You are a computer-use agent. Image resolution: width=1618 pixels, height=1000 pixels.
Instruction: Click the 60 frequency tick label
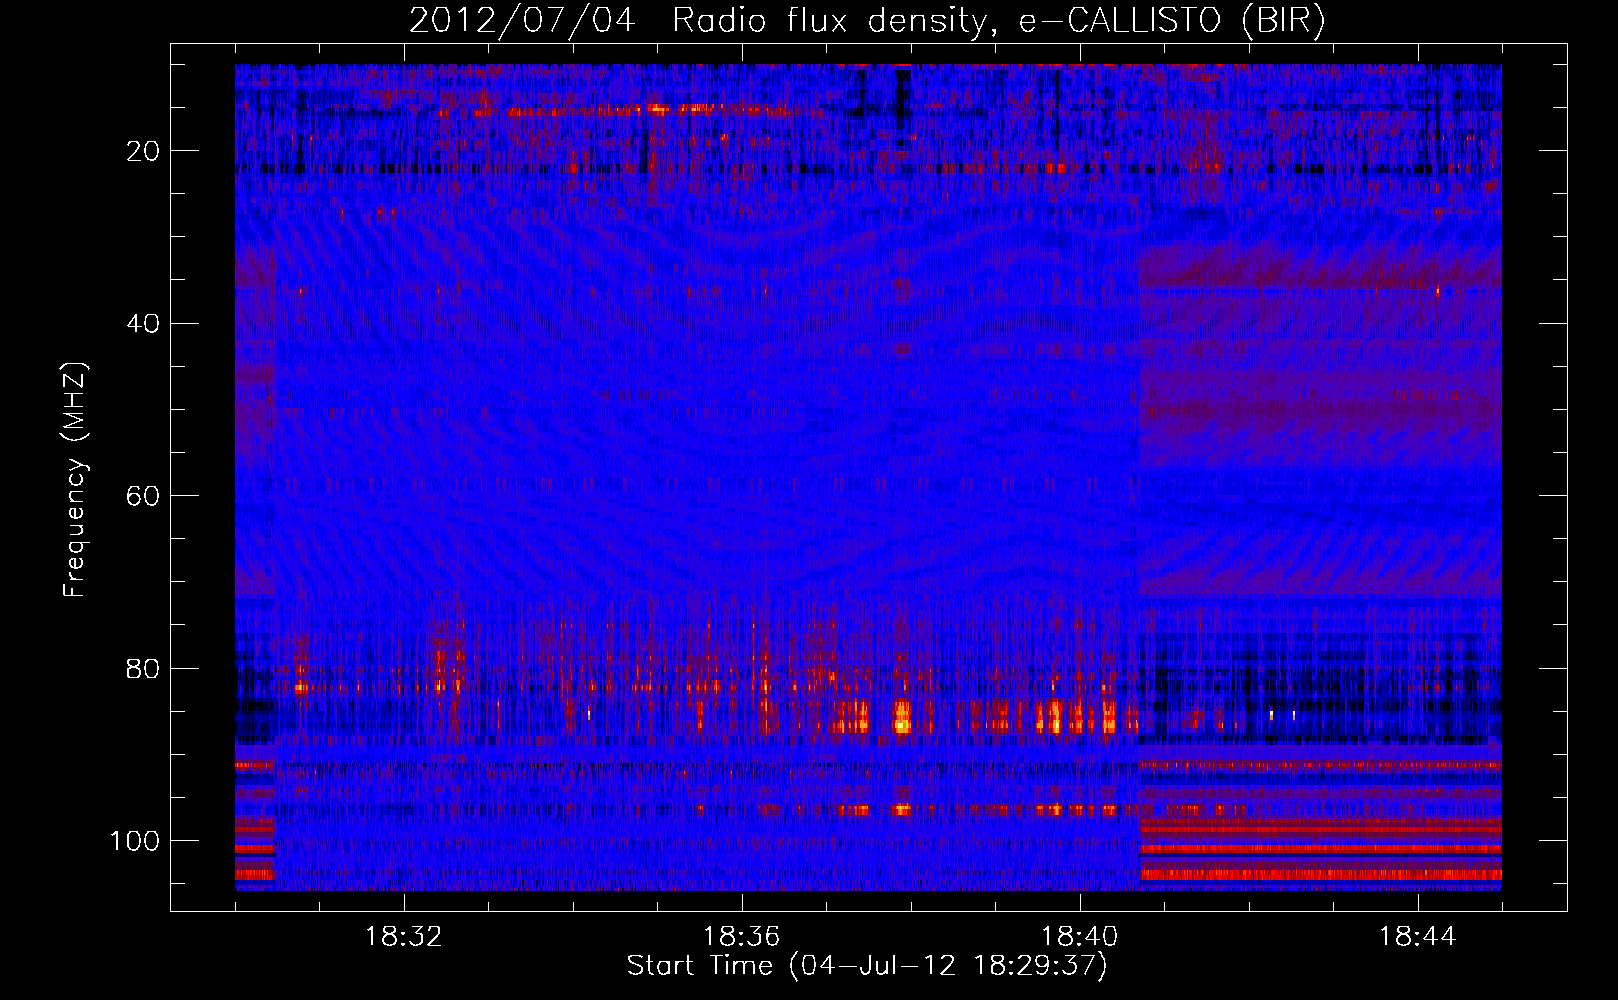click(144, 496)
